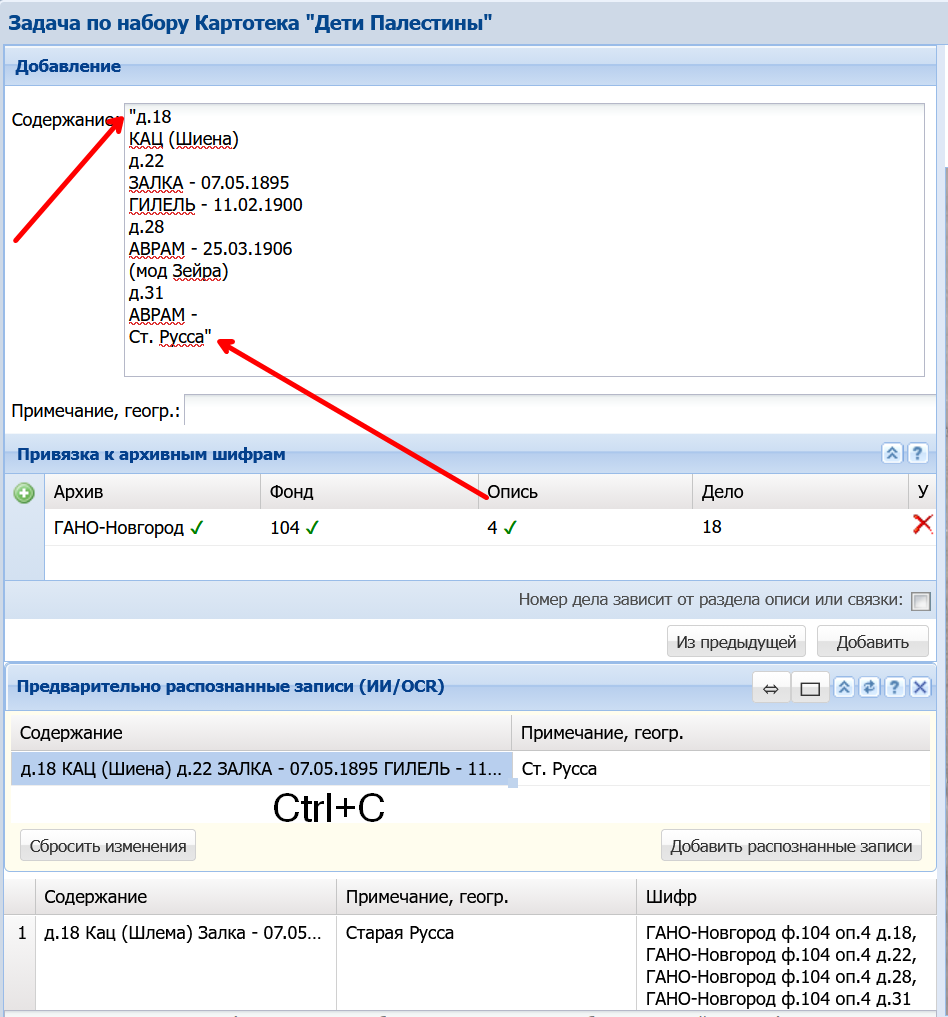Click the Примечание, геогр. input field
Image resolution: width=948 pixels, height=1017 pixels.
click(x=560, y=410)
